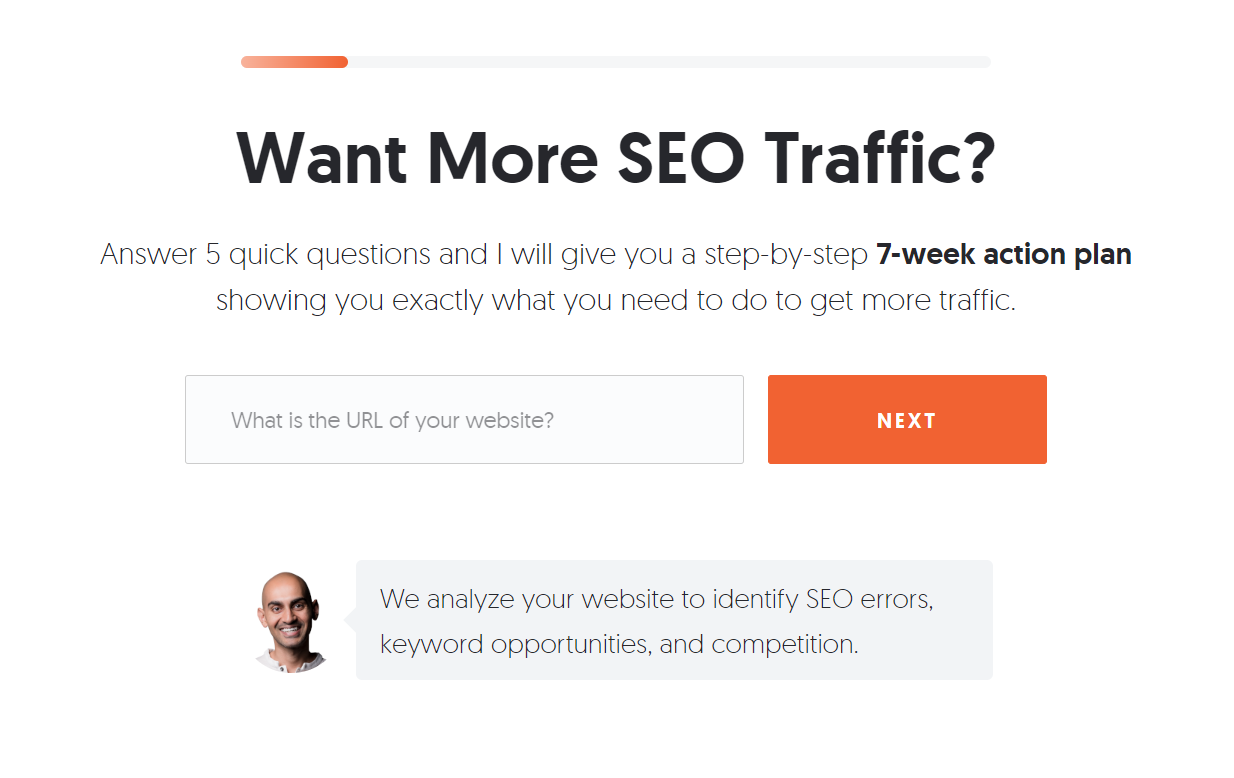1234x778 pixels.
Task: Click the speech bubble pointer beside the avatar
Action: (351, 621)
